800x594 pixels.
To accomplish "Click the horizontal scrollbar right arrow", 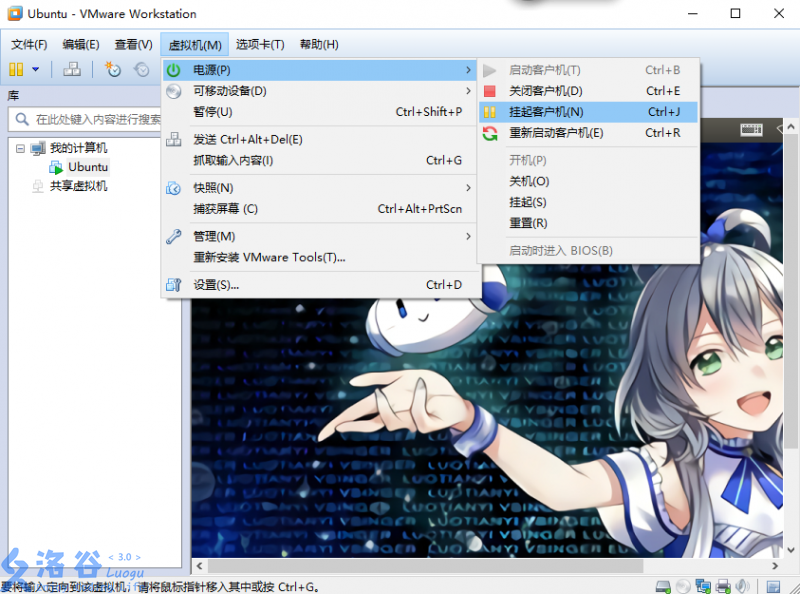I will point(775,566).
